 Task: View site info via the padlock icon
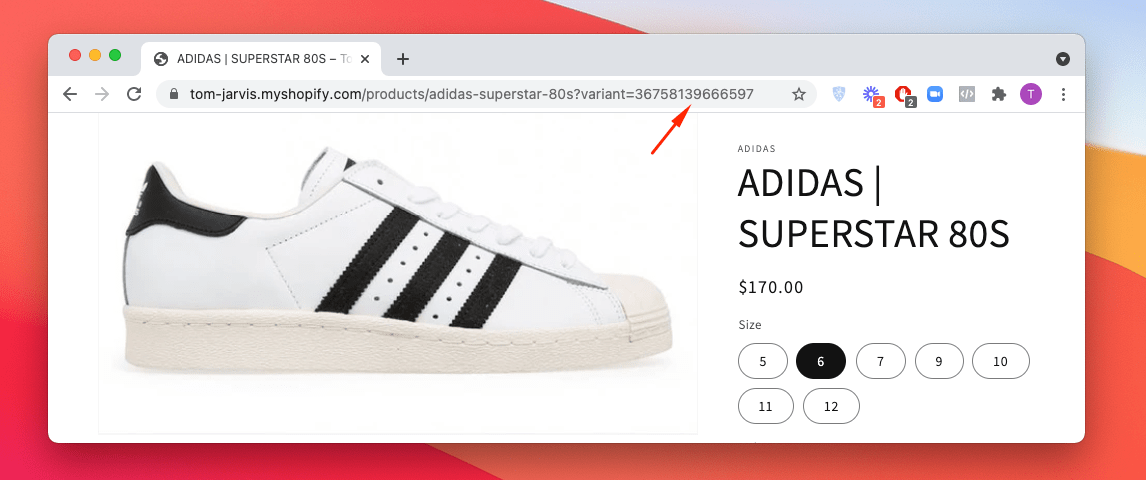174,94
